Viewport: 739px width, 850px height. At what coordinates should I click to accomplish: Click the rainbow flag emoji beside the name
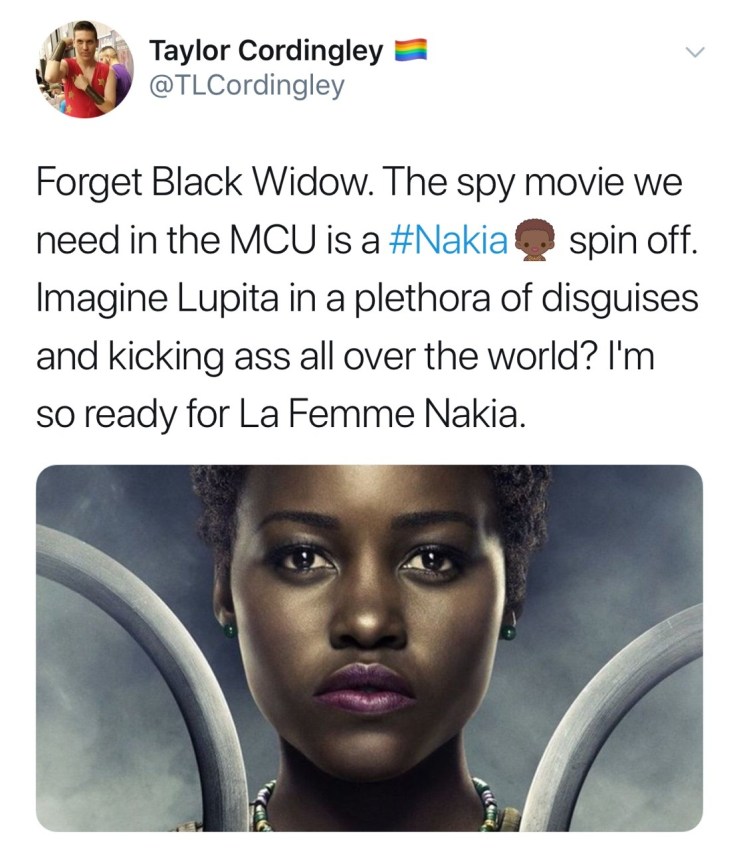410,49
